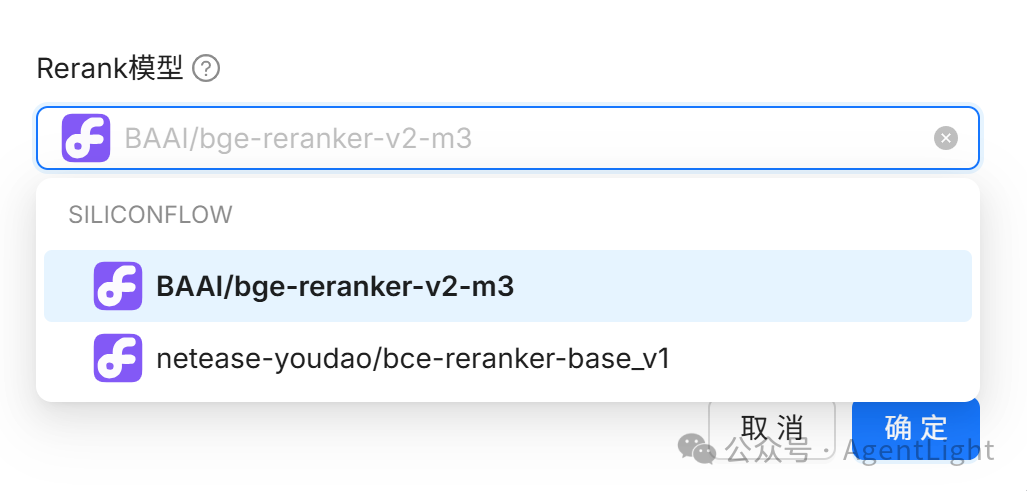Click the SILICONFLOW group header
Viewport: 1027px width, 491px height.
pyautogui.click(x=151, y=215)
